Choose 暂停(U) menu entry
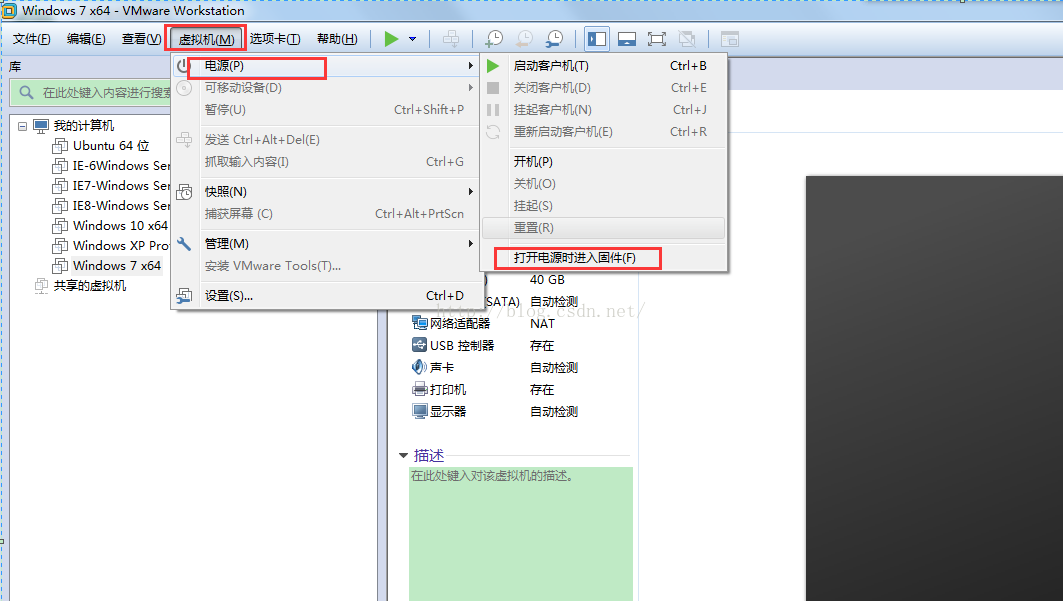Screen dimensions: 1063x601 click(x=324, y=109)
